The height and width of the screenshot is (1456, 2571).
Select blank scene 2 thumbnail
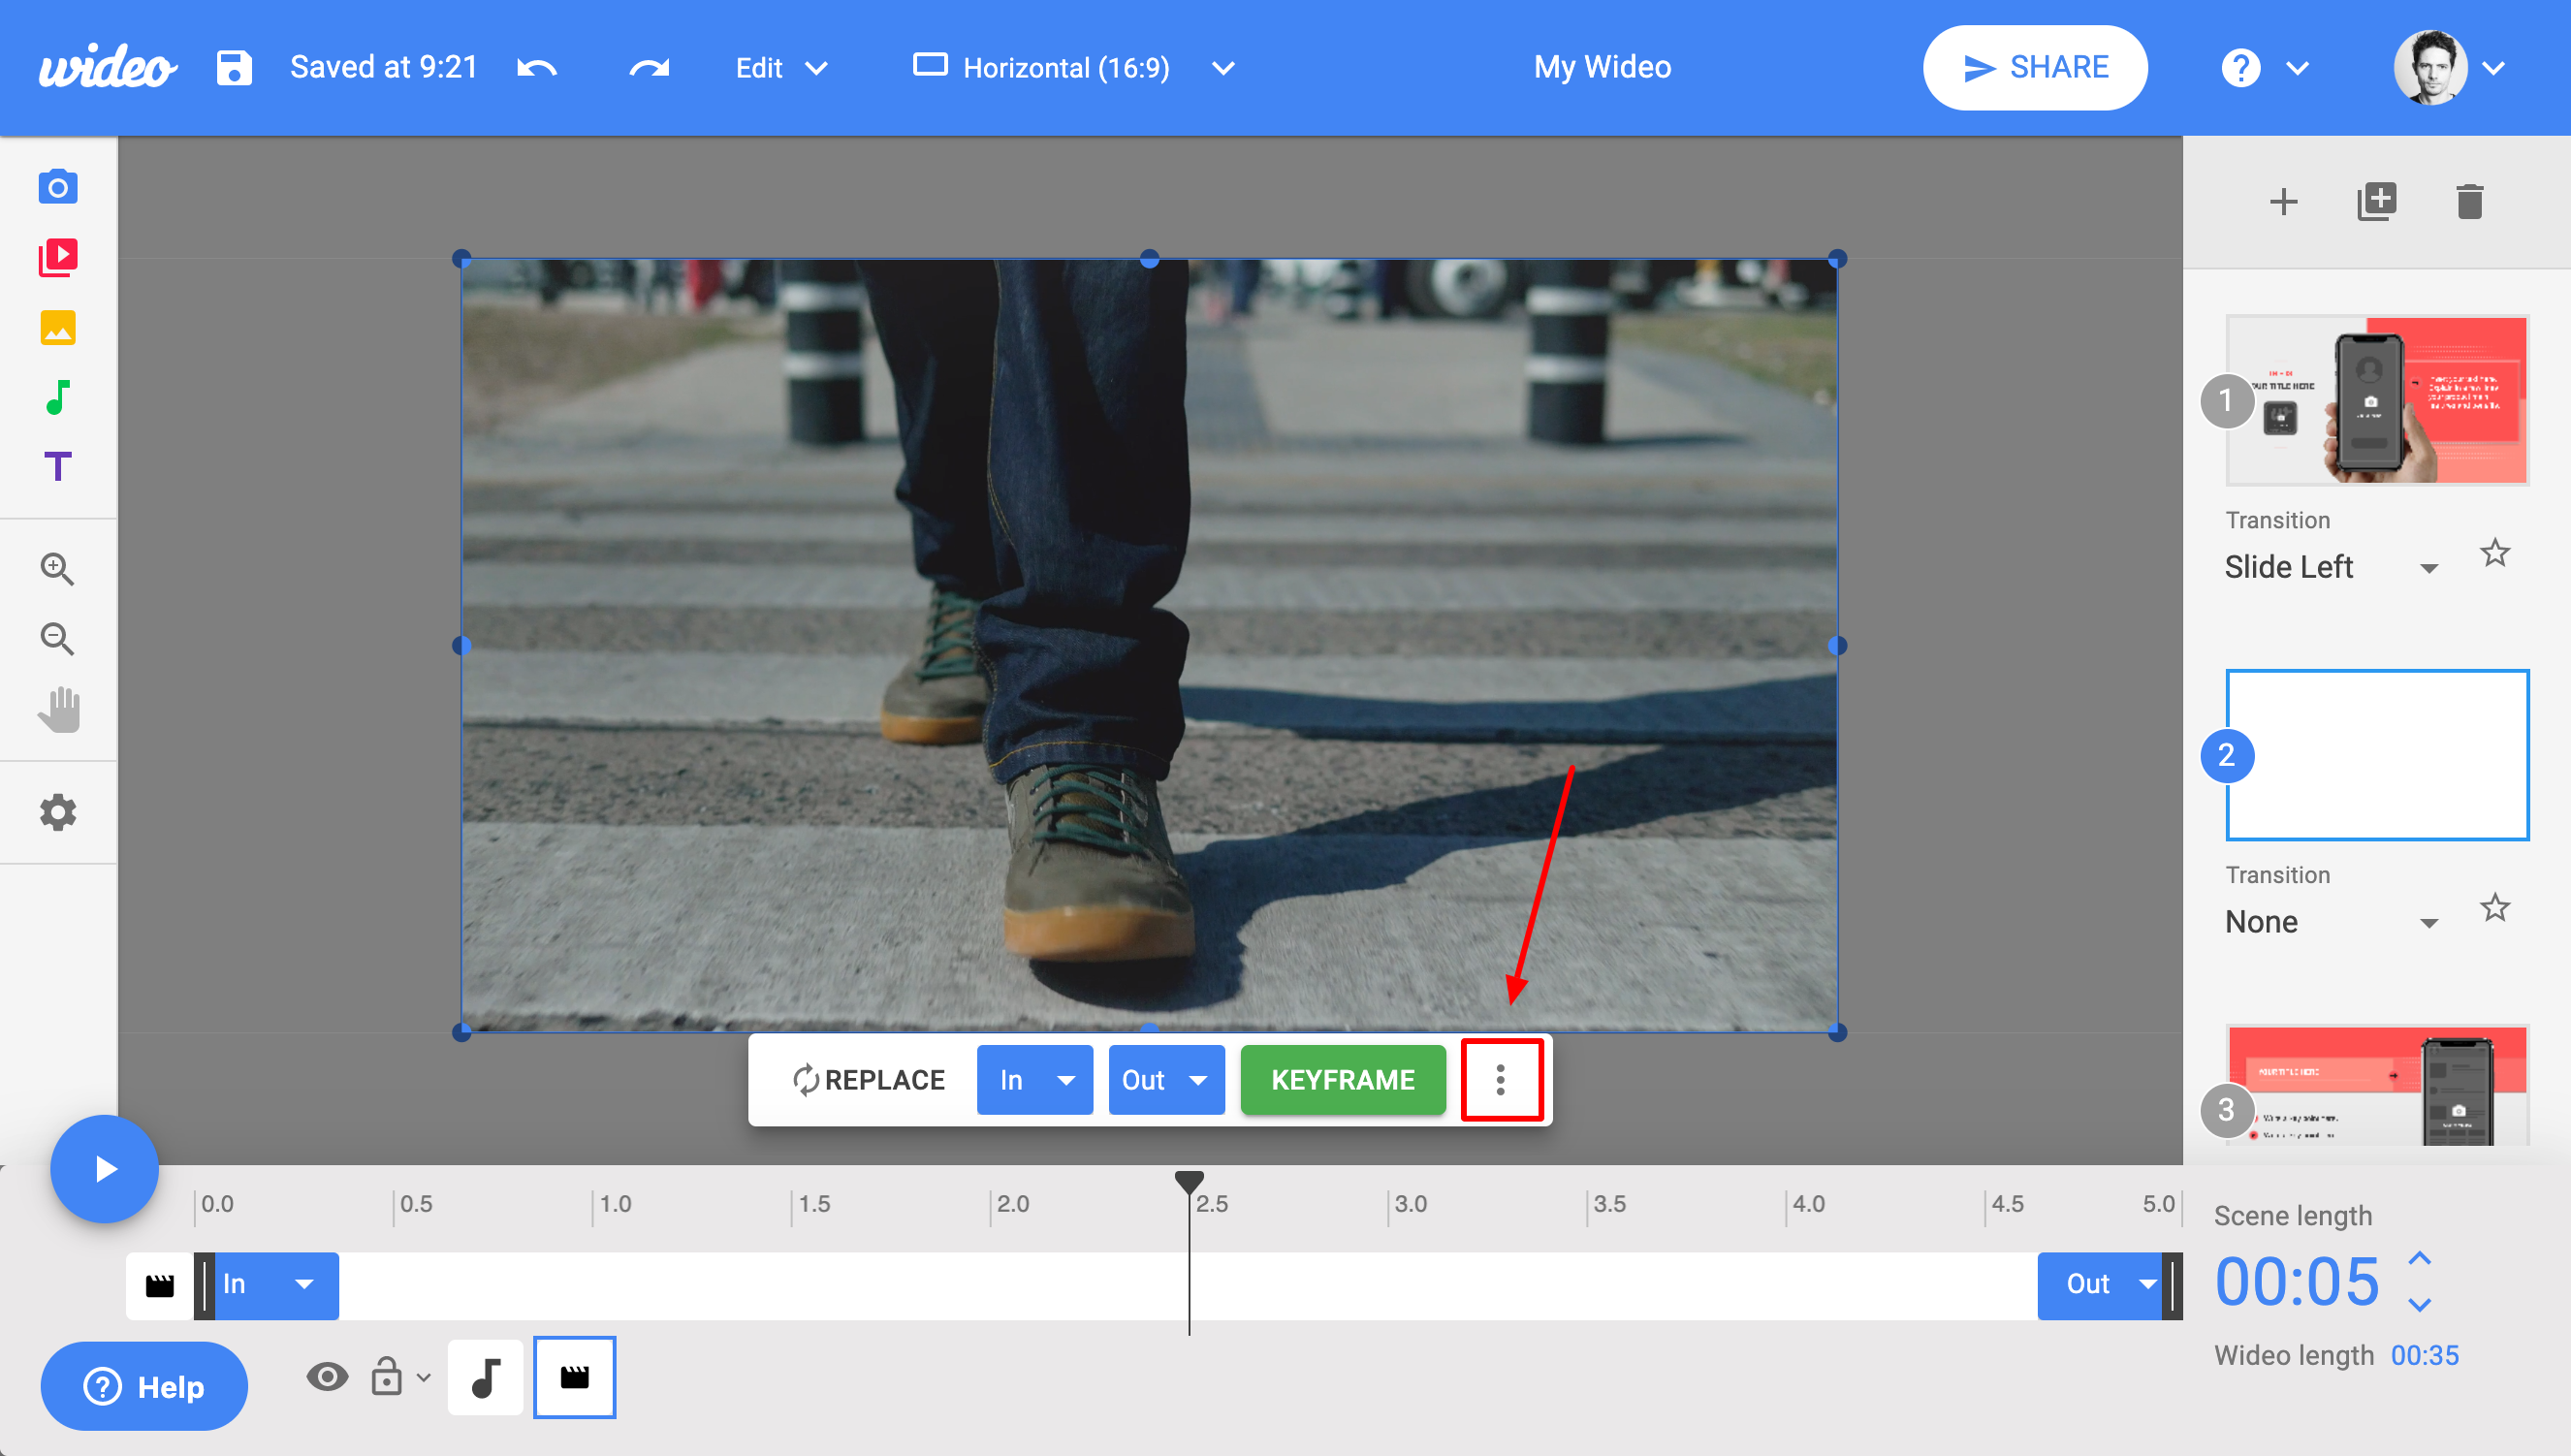(x=2377, y=755)
